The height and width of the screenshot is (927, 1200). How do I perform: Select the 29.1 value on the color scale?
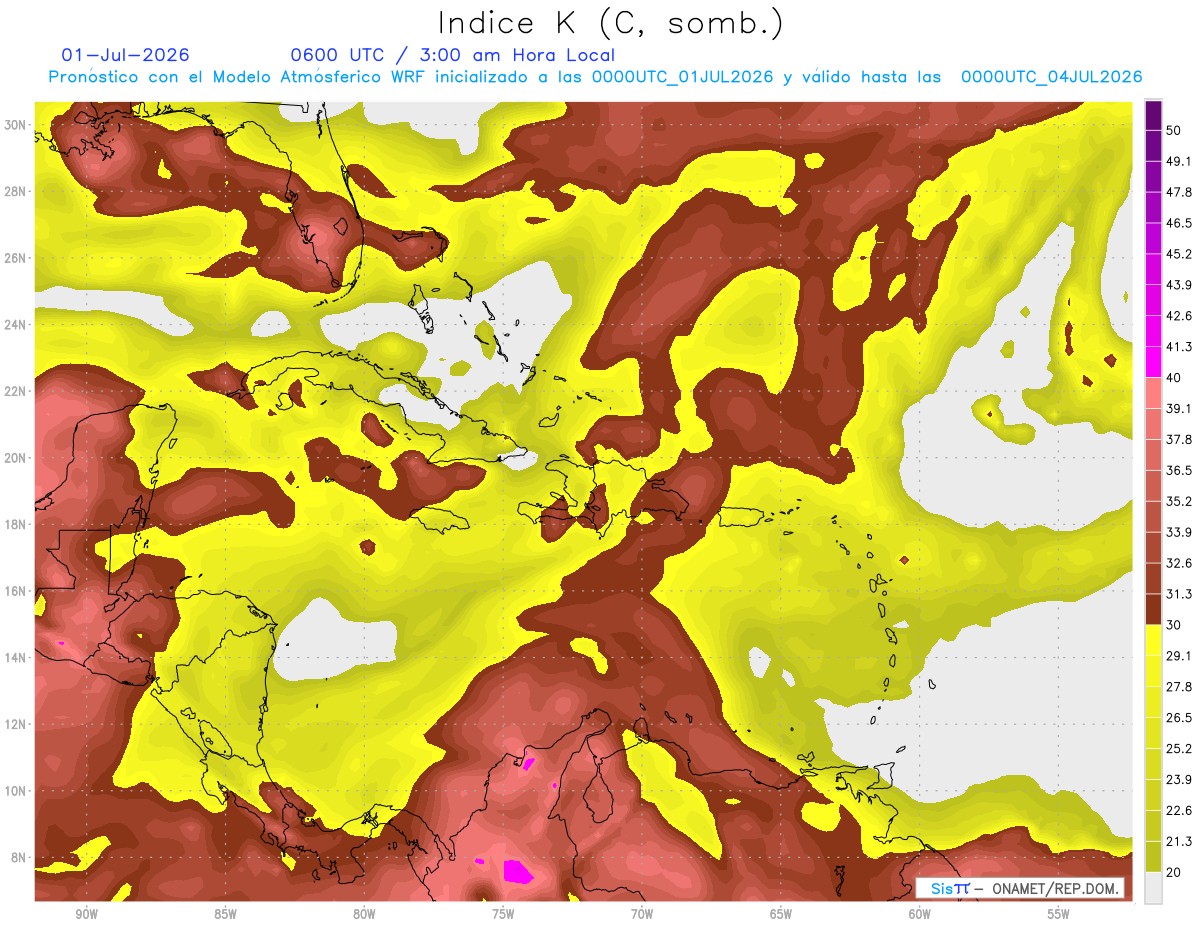(x=1179, y=656)
